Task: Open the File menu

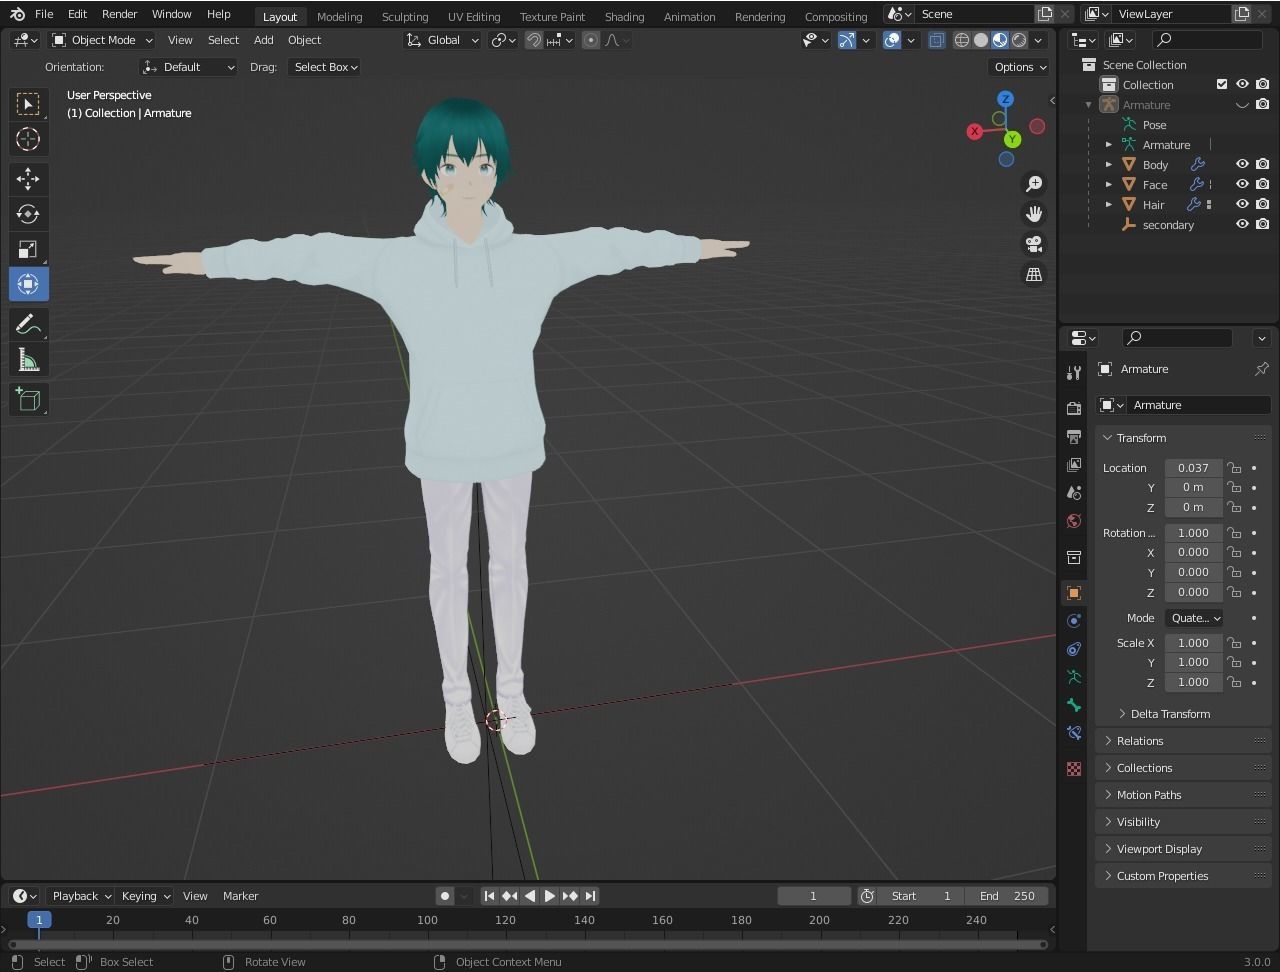Action: (44, 14)
